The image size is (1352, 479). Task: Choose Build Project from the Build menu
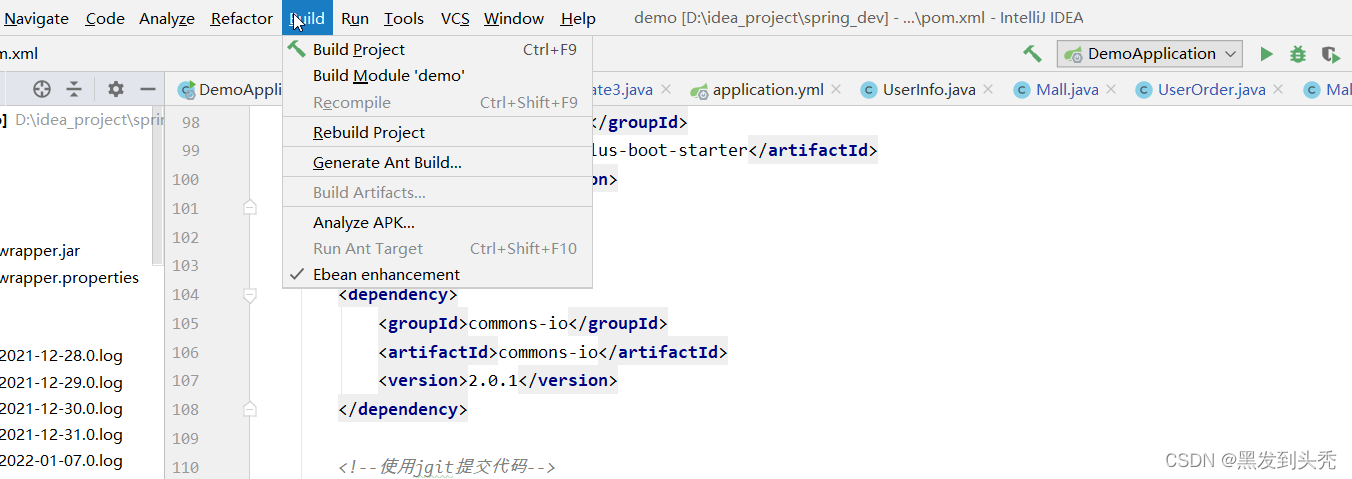point(437,49)
